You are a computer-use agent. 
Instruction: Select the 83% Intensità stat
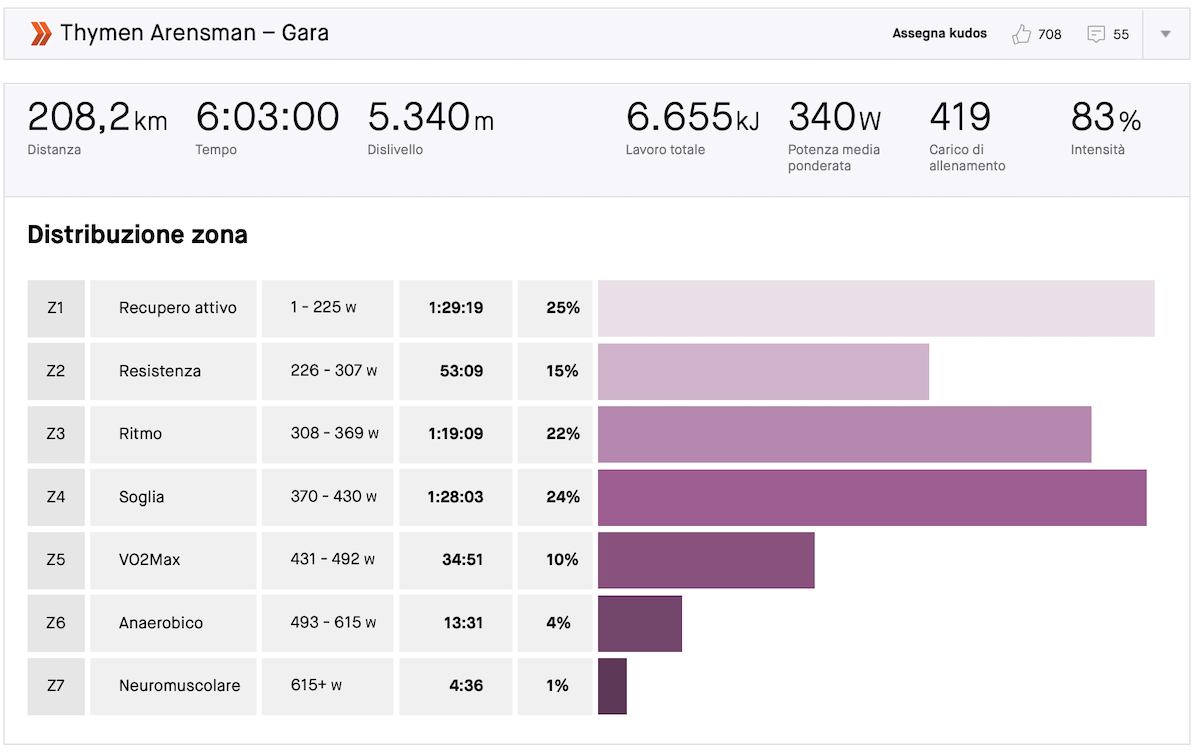pyautogui.click(x=1106, y=128)
